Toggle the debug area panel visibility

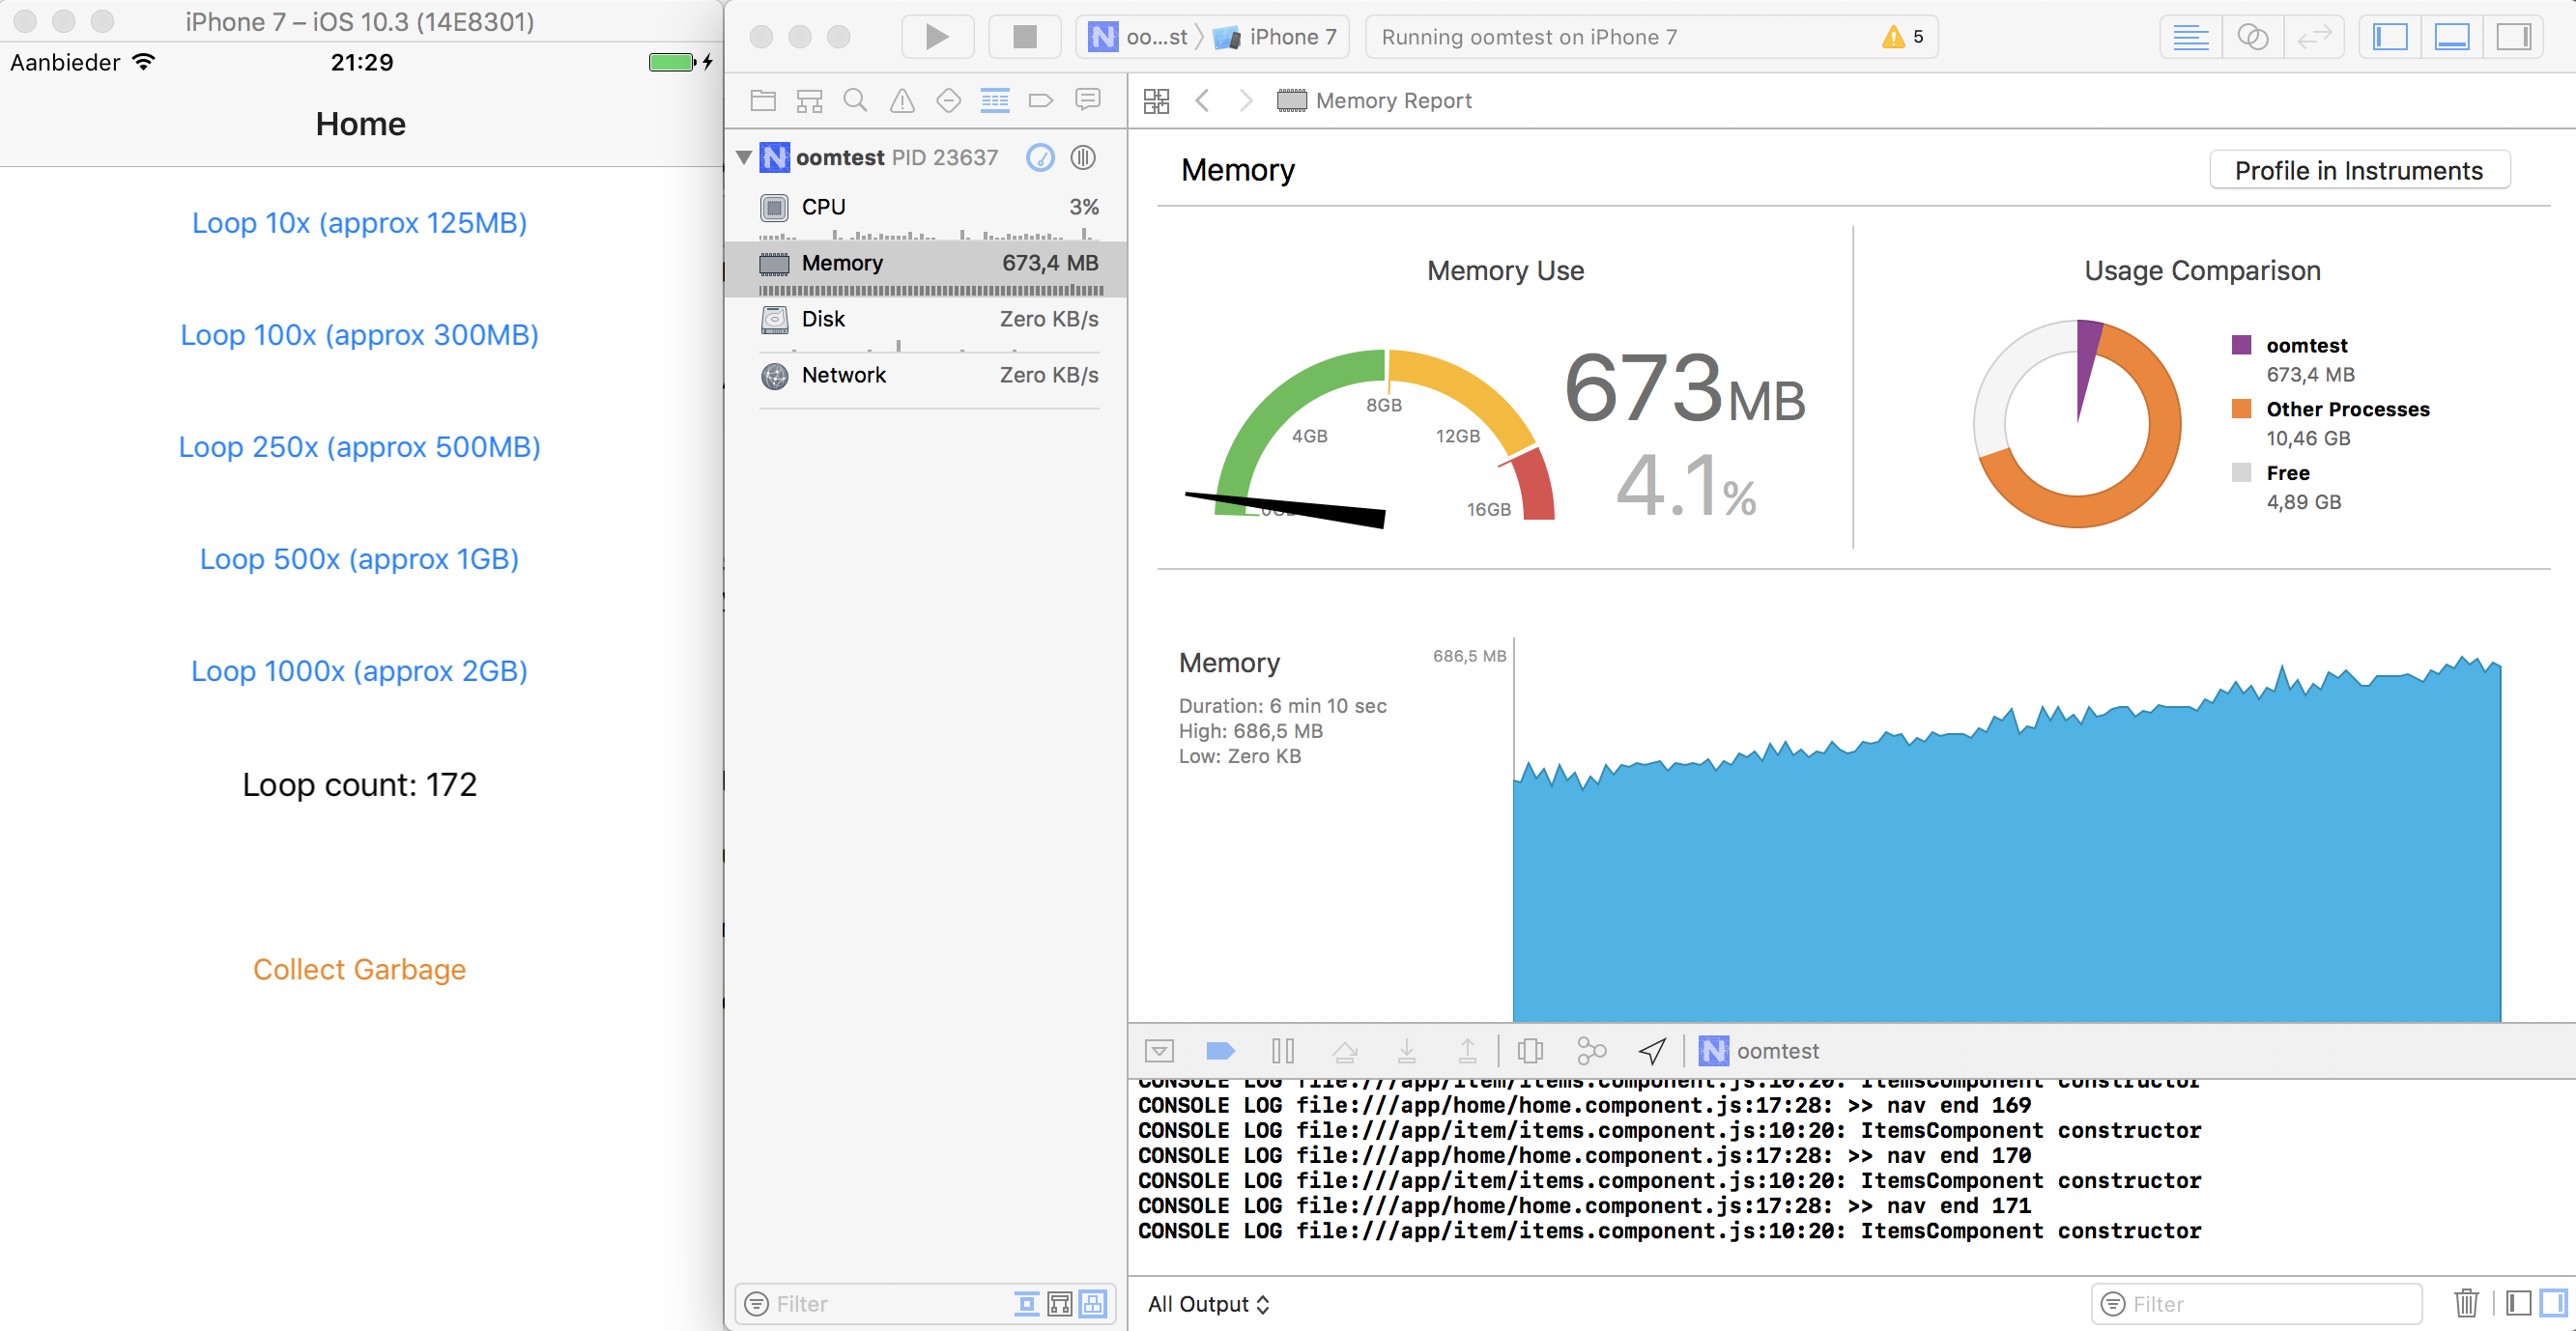point(2452,37)
